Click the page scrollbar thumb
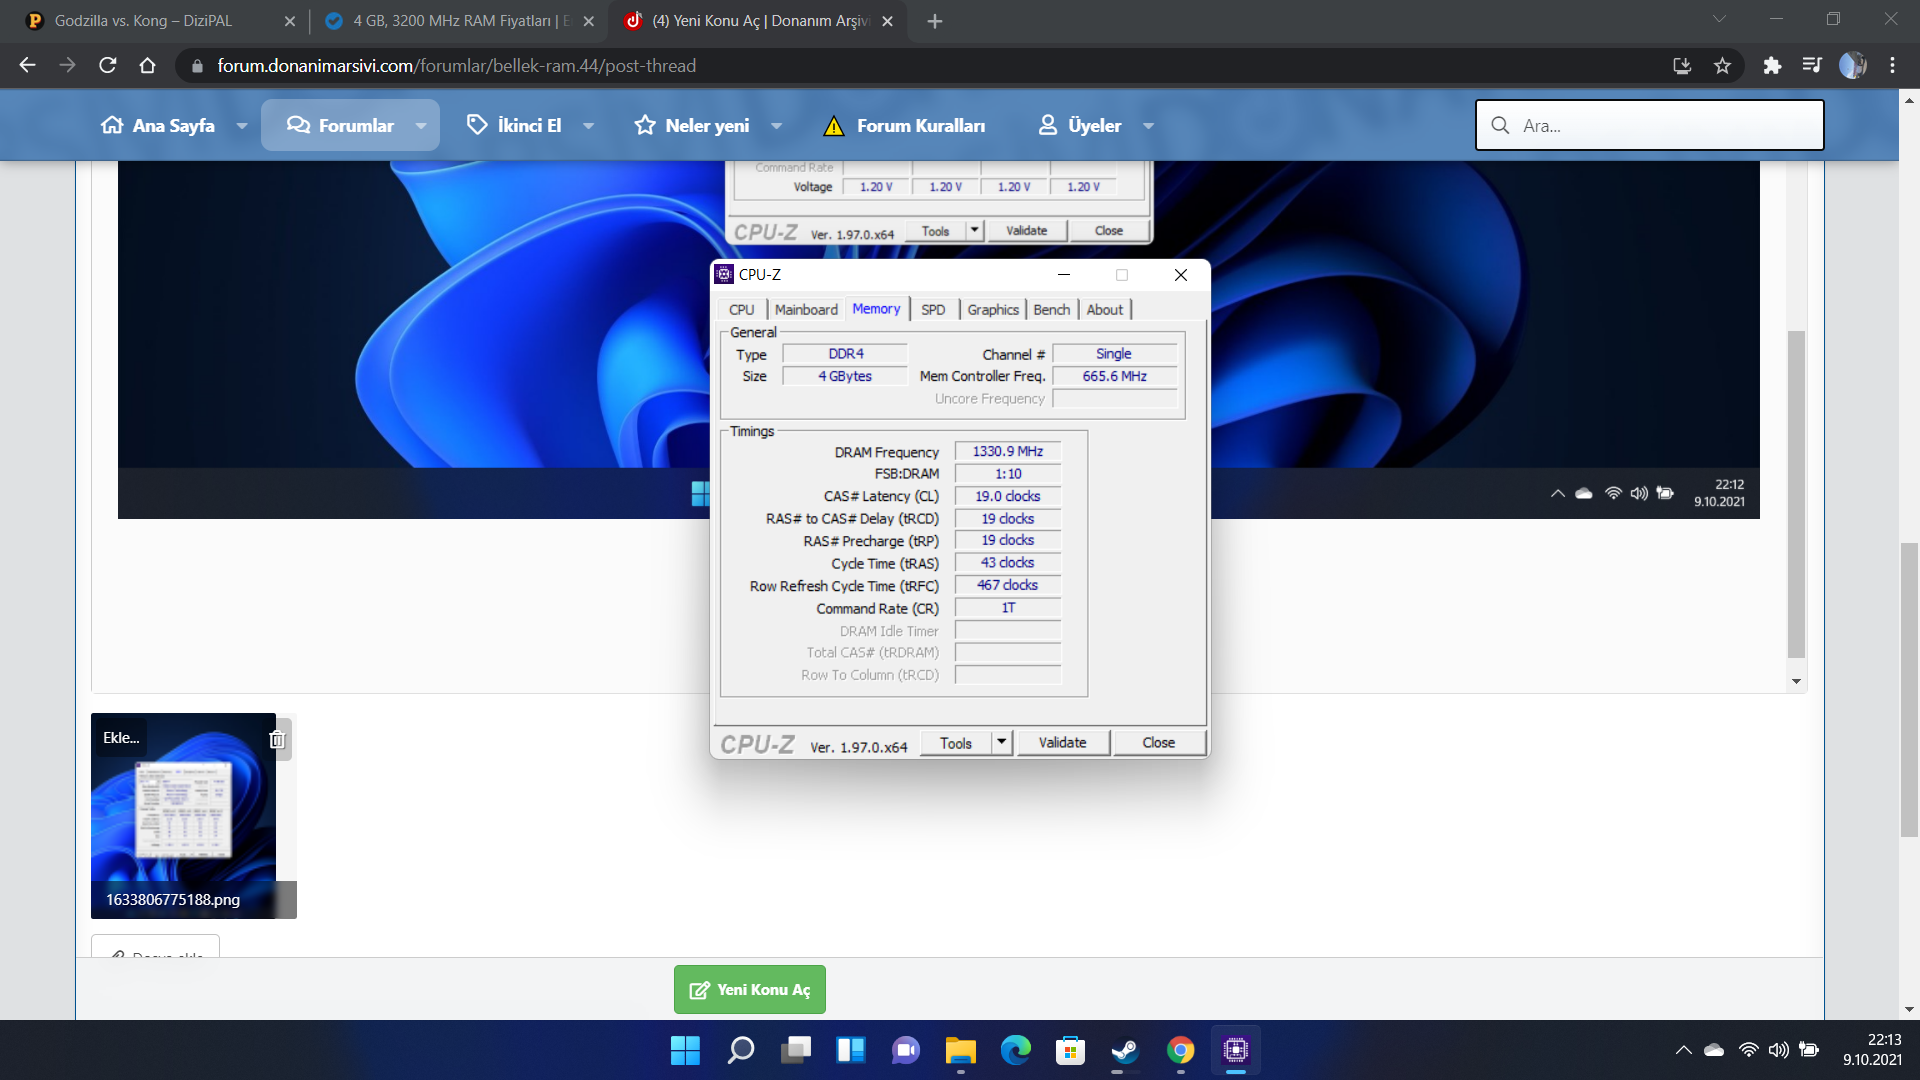This screenshot has width=1920, height=1080. (x=1909, y=690)
